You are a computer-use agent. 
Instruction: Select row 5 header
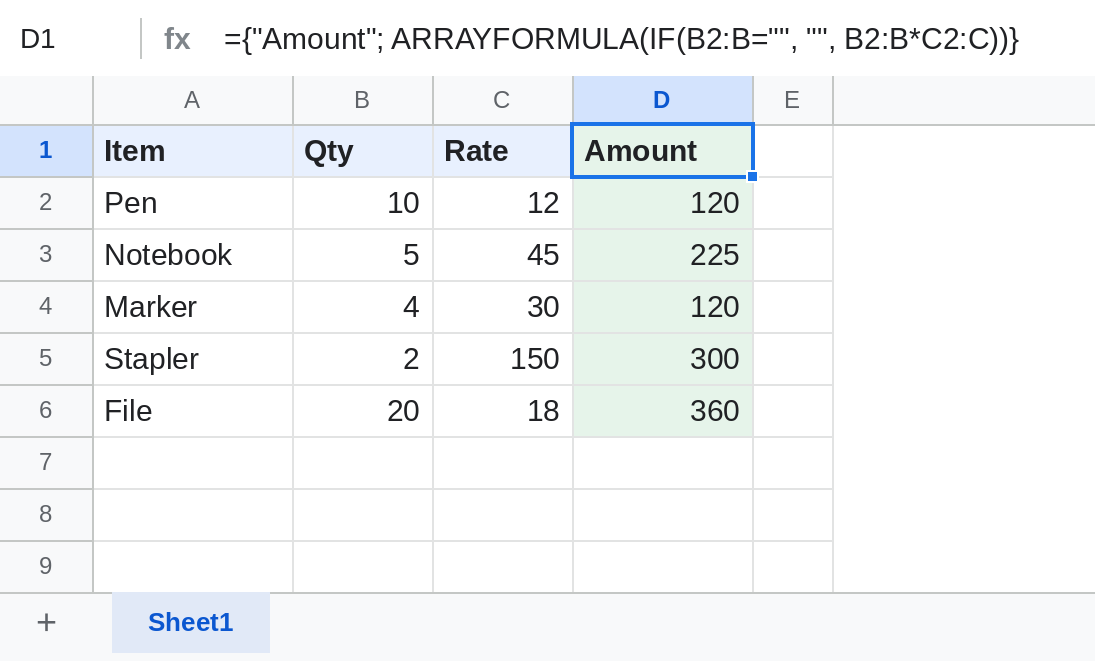(46, 359)
